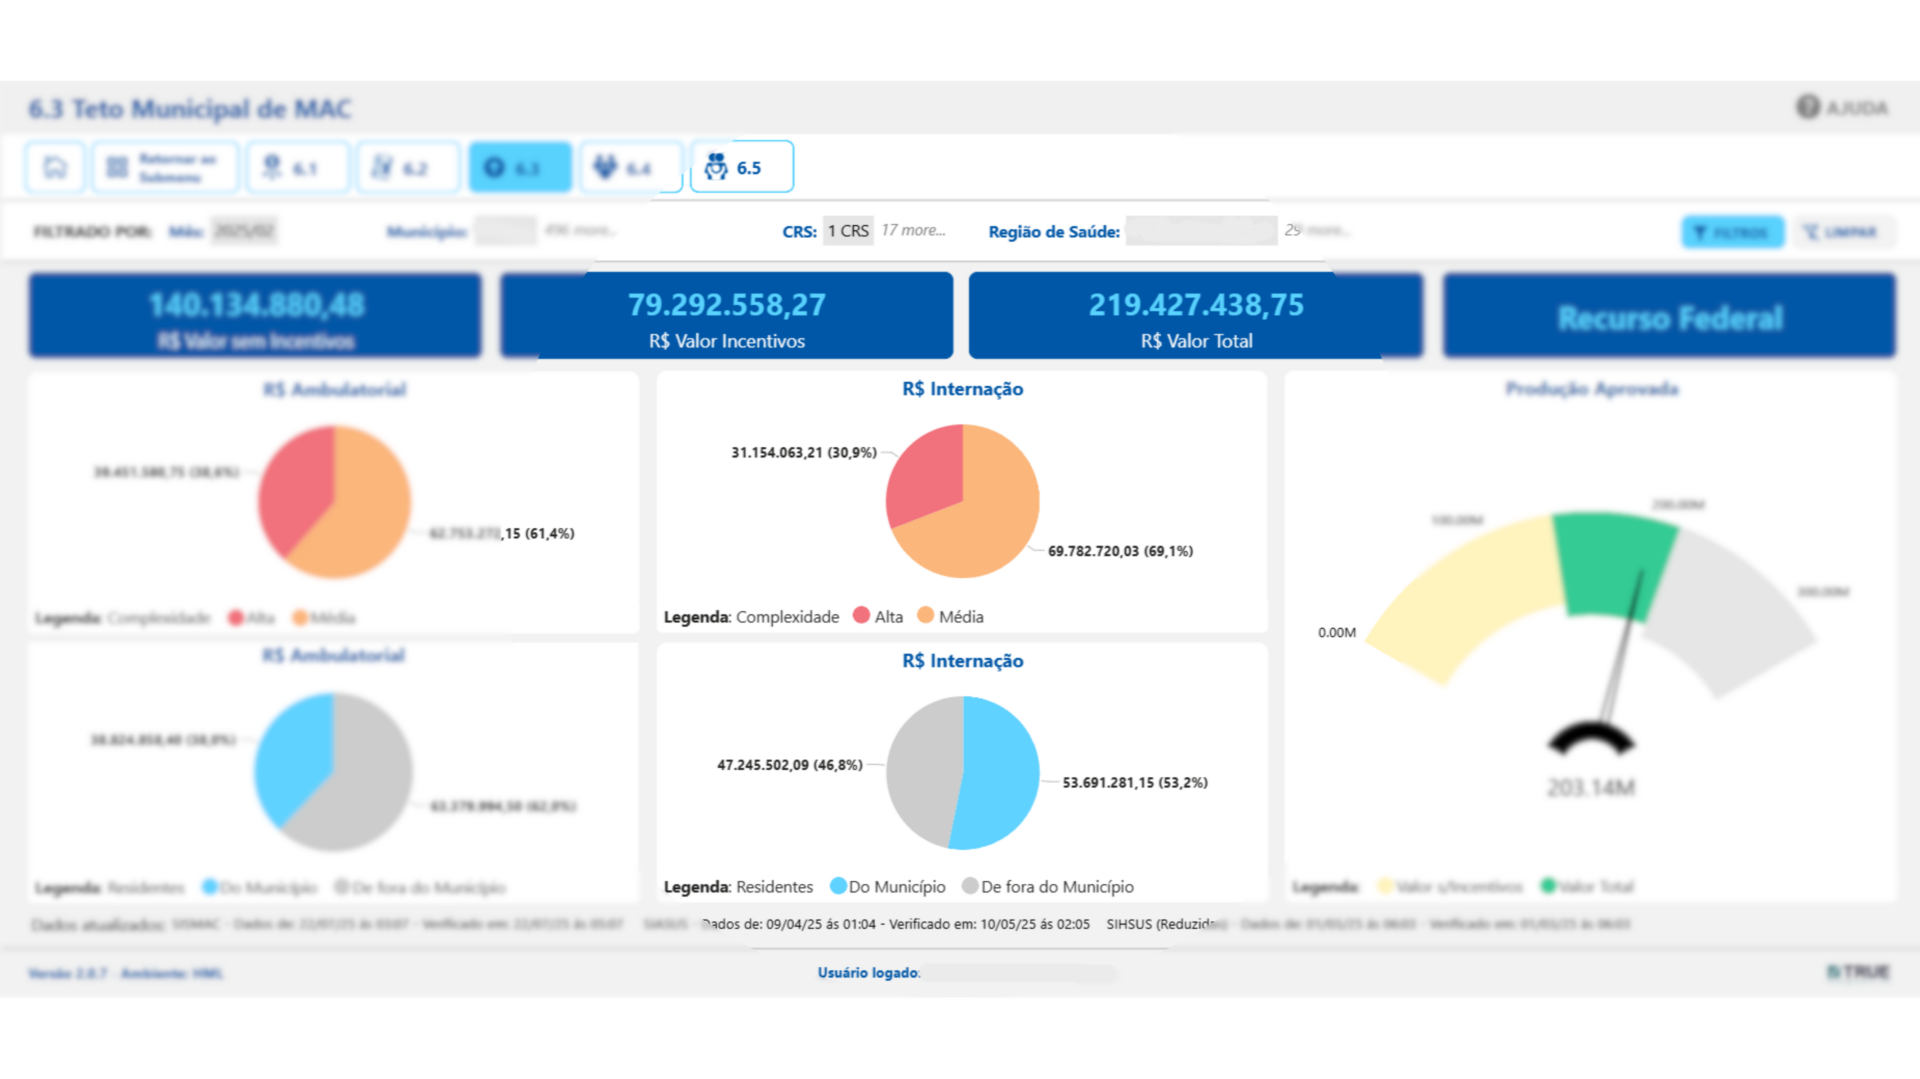Go to the home page icon
The image size is (1920, 1079).
[55, 167]
